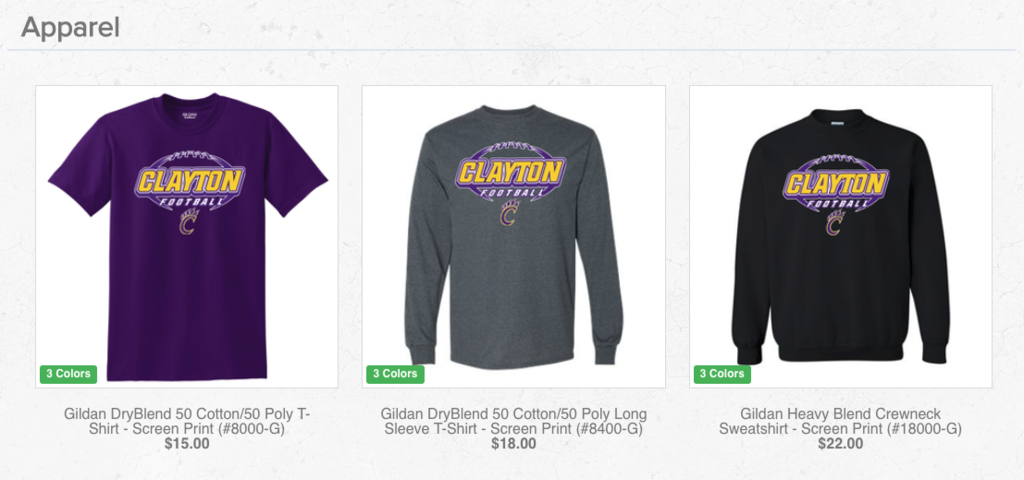This screenshot has height=480, width=1024.
Task: Click the paw C emblem on black sweatshirt
Action: coord(835,223)
